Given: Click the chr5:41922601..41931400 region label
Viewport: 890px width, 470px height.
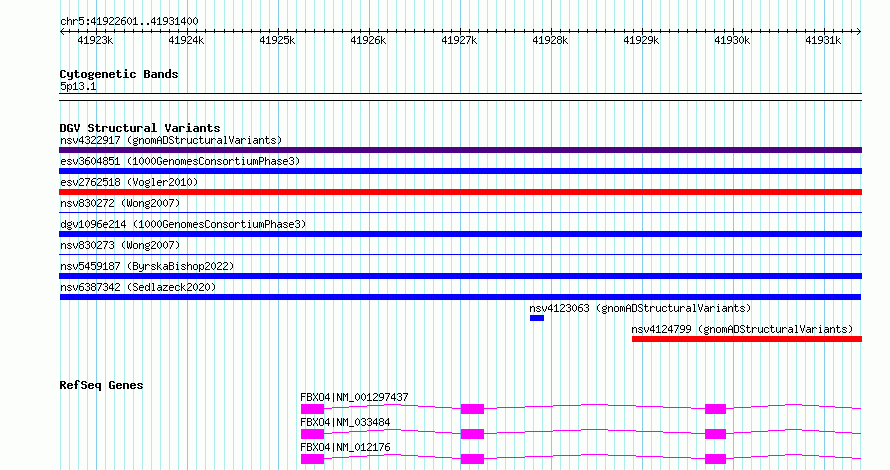Looking at the screenshot, I should tap(129, 21).
